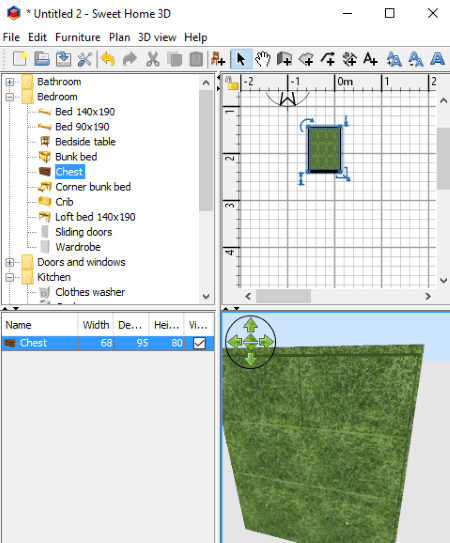
Task: Click the Height column header
Action: [x=167, y=325]
